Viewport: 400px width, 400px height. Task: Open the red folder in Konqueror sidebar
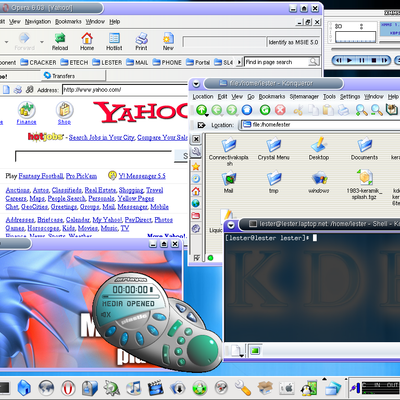(x=196, y=216)
